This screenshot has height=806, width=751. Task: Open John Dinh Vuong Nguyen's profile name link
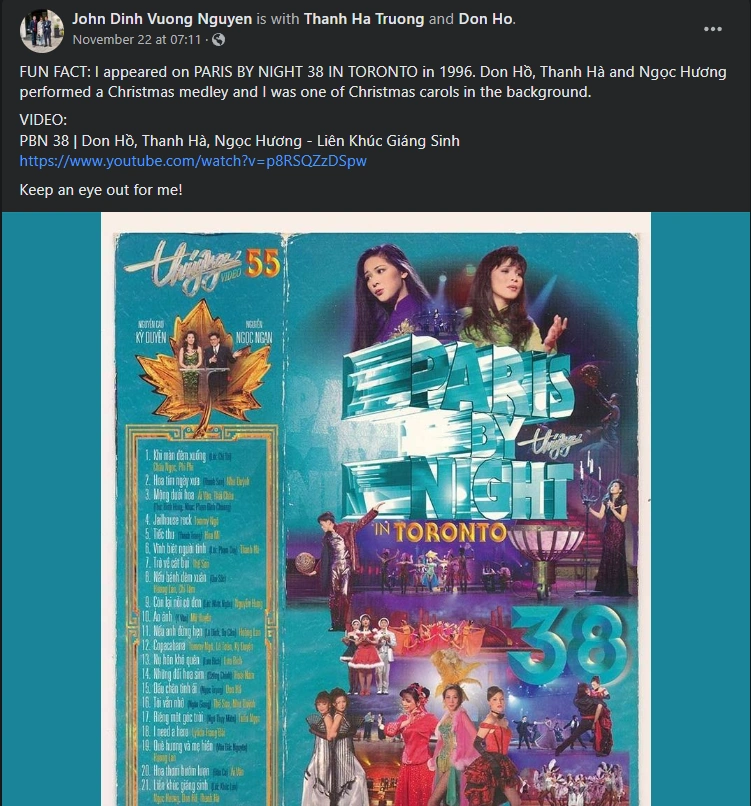[x=162, y=19]
